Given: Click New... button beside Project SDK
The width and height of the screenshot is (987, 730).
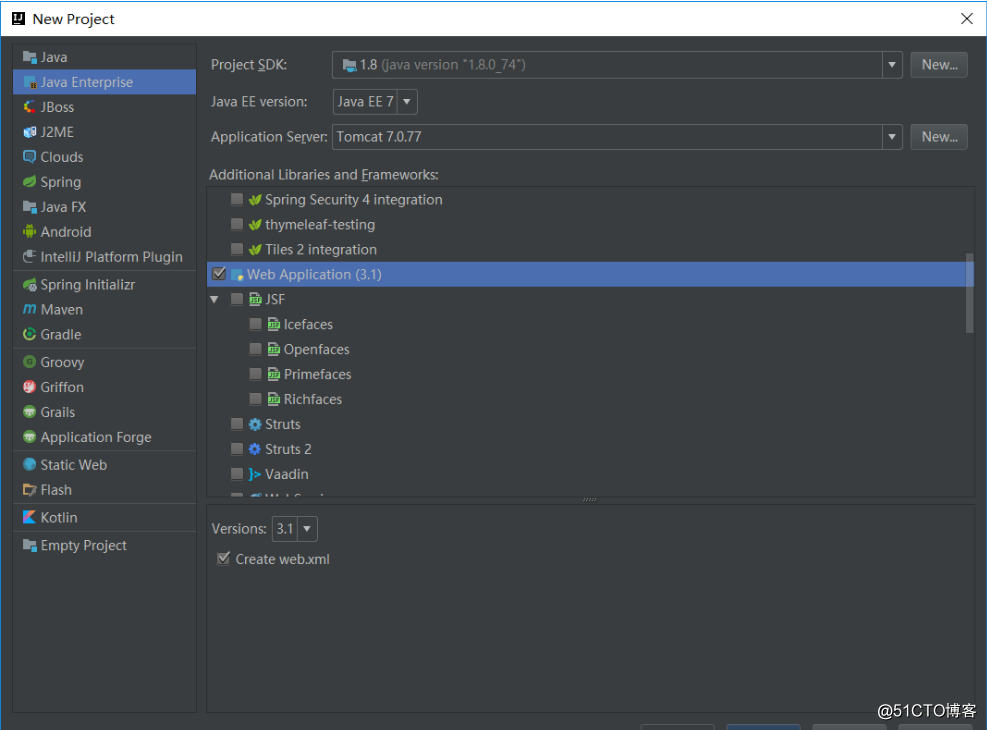Looking at the screenshot, I should [939, 65].
